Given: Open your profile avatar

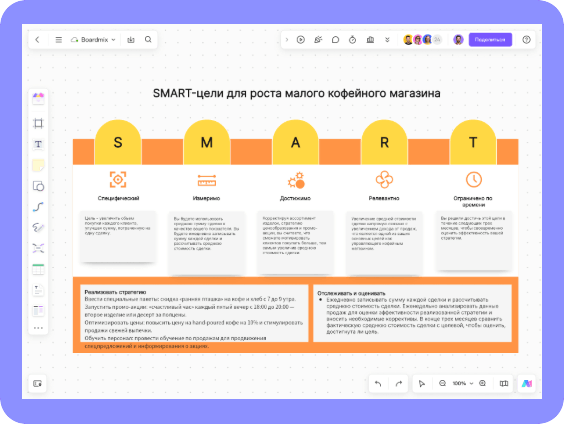Looking at the screenshot, I should pyautogui.click(x=458, y=40).
